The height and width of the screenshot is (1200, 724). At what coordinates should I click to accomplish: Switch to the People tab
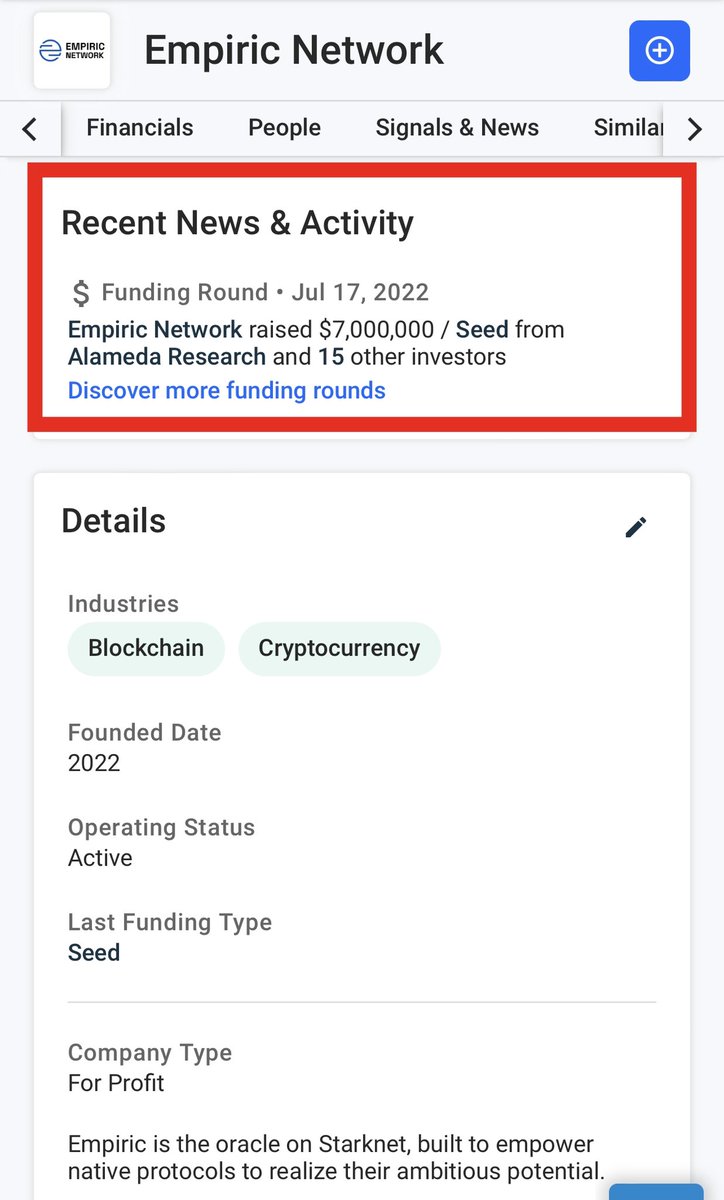(284, 128)
